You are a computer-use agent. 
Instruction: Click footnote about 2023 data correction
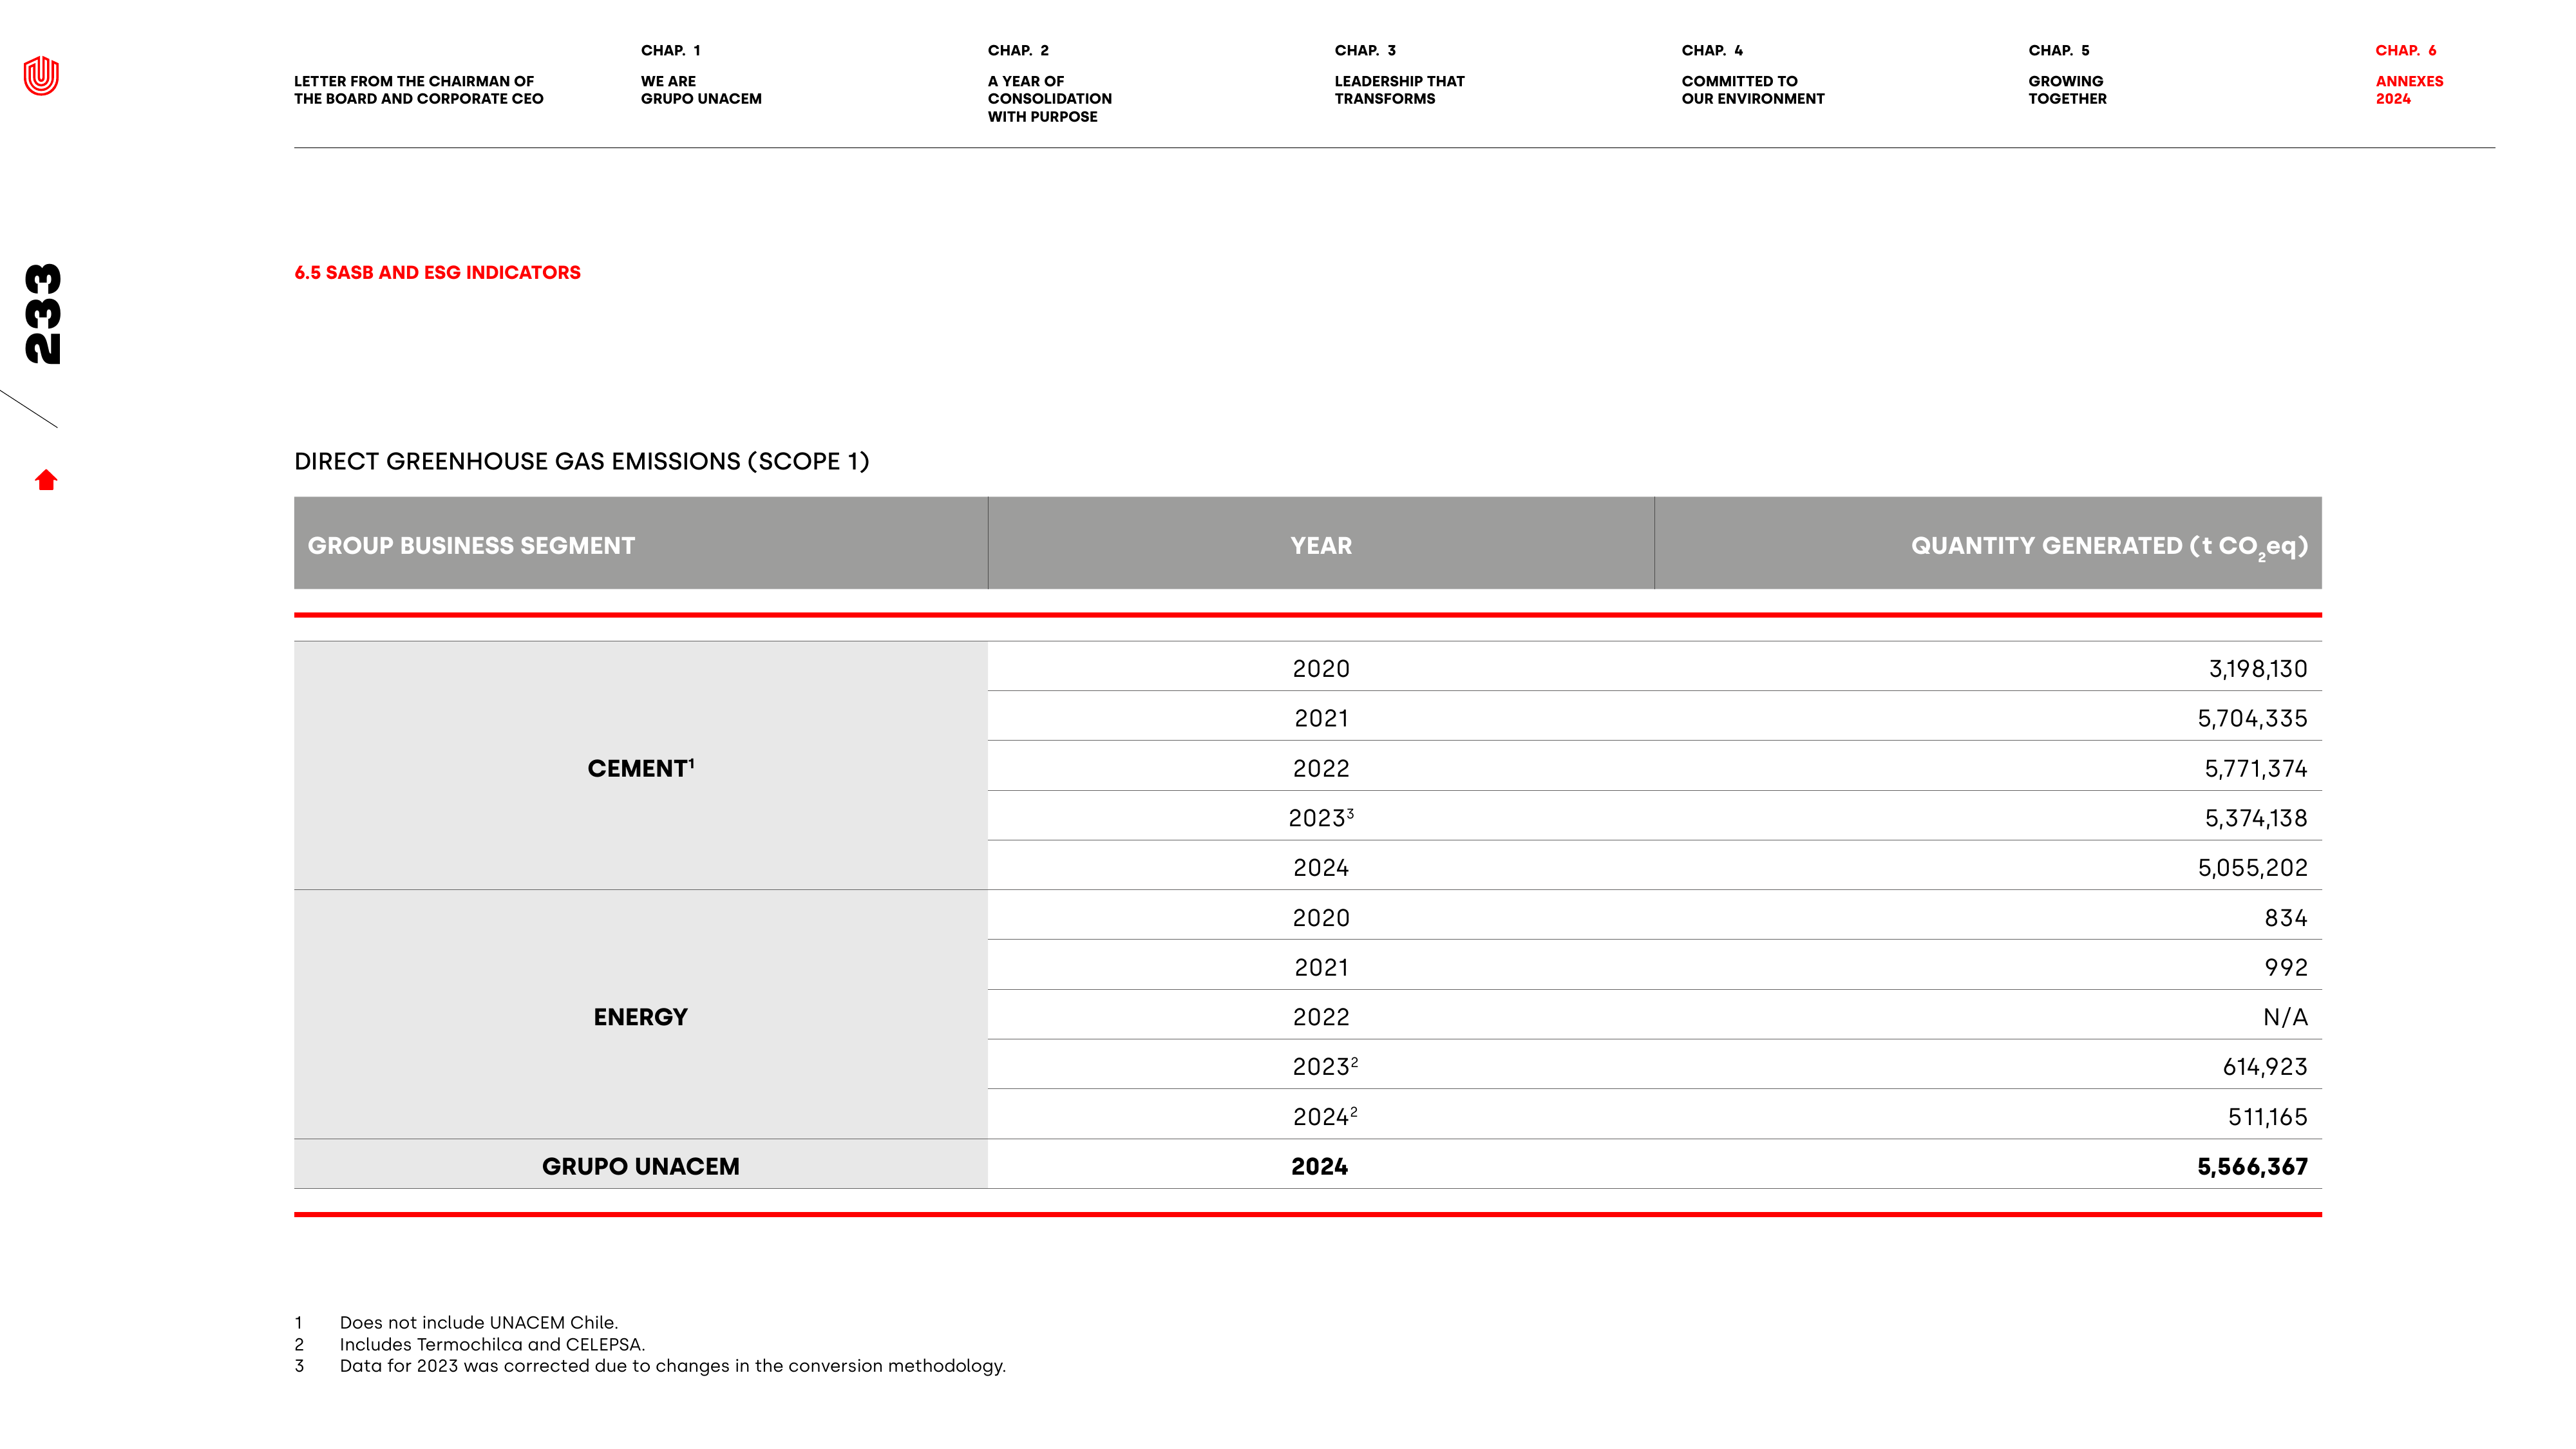[x=672, y=1366]
